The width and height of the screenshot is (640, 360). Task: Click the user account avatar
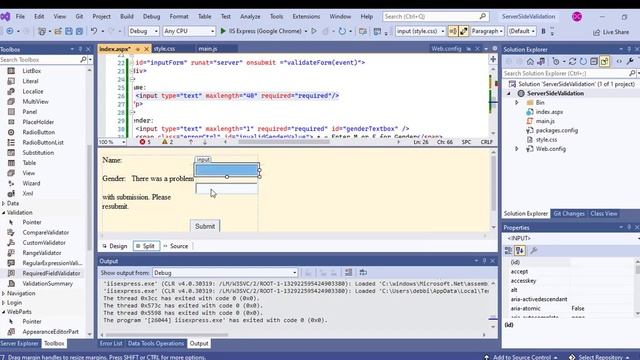click(x=577, y=17)
